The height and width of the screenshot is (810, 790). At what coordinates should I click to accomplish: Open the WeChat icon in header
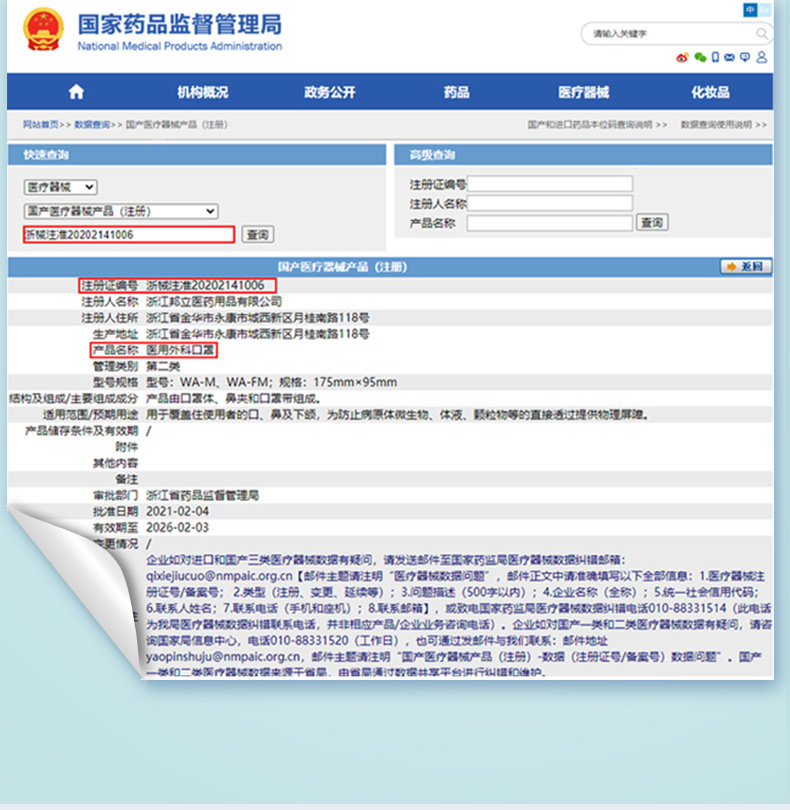click(x=700, y=57)
